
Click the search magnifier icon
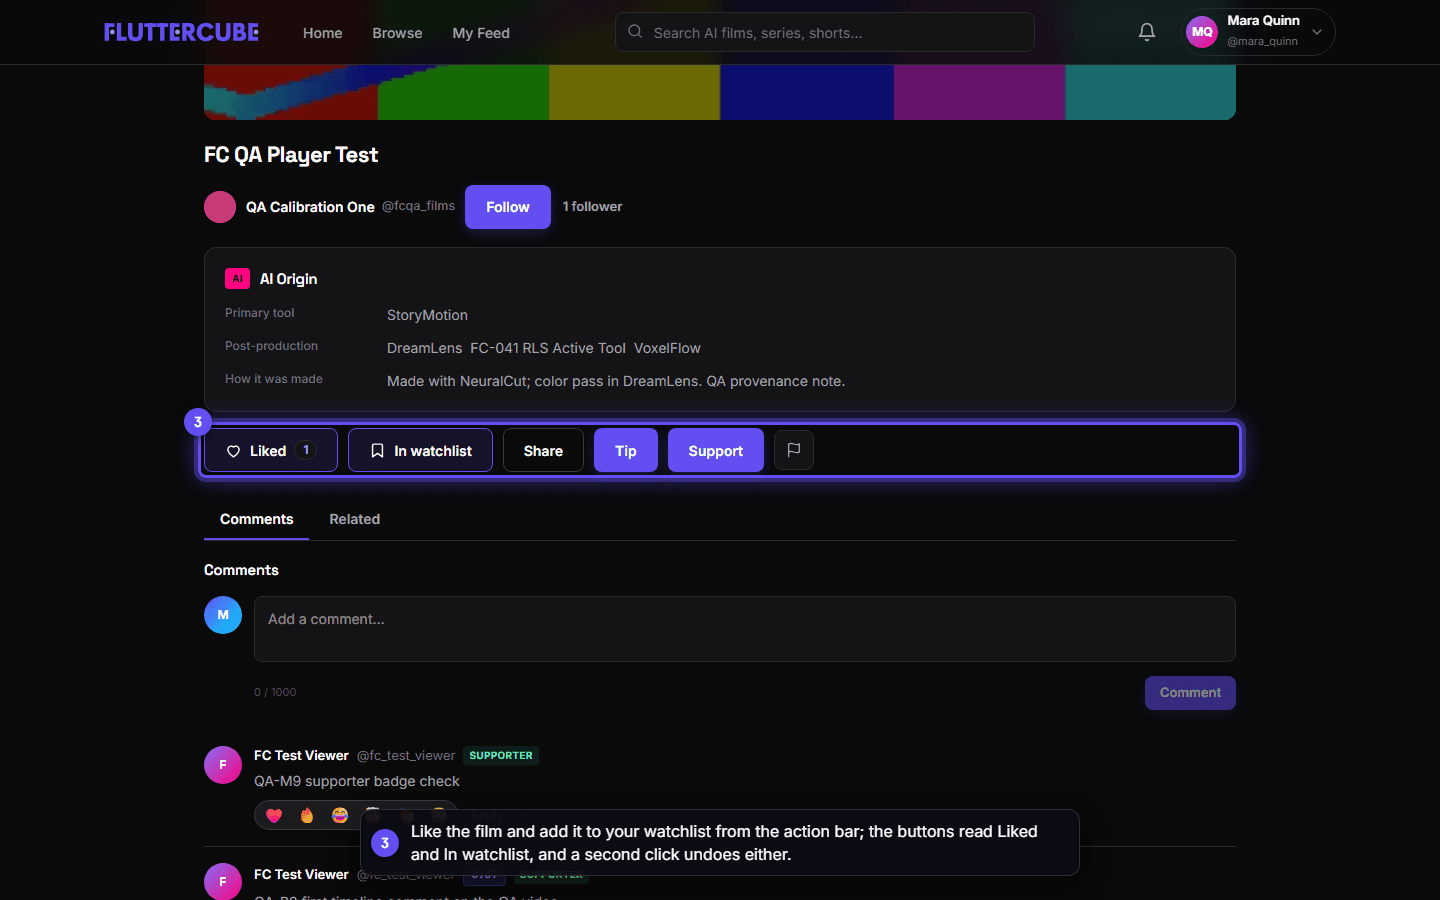coord(635,32)
